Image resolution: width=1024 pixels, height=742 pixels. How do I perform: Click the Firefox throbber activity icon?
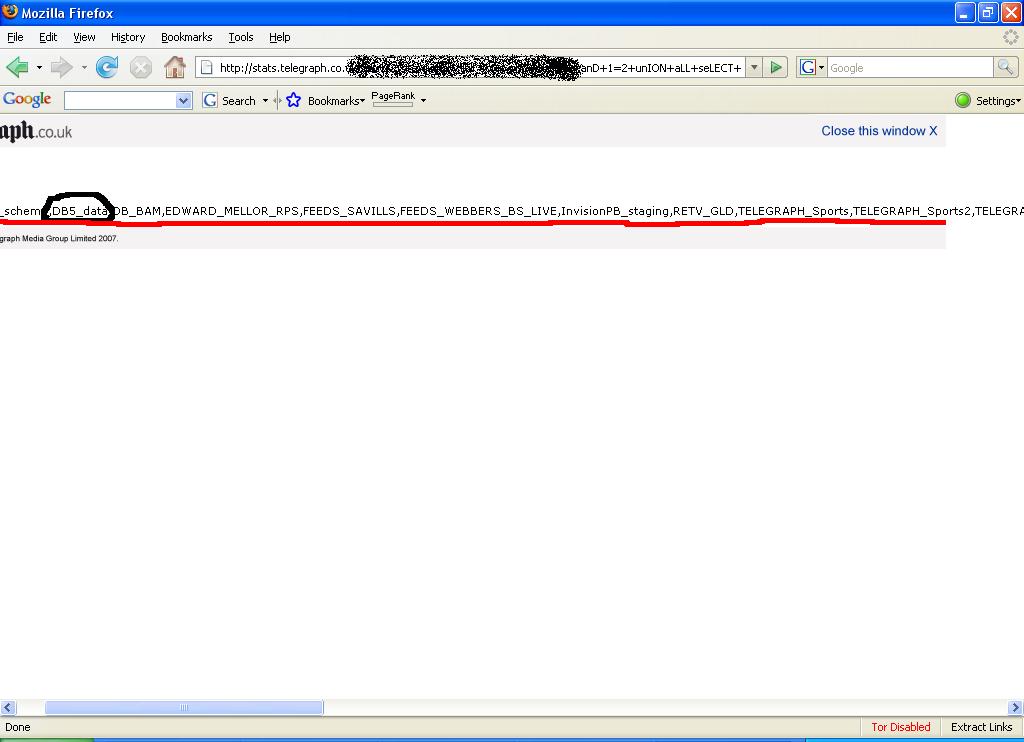(1010, 37)
